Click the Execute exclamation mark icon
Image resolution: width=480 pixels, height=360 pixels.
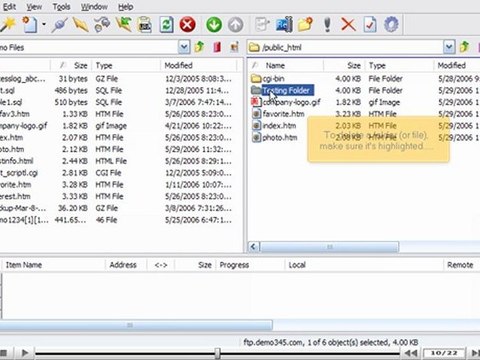tap(327, 25)
